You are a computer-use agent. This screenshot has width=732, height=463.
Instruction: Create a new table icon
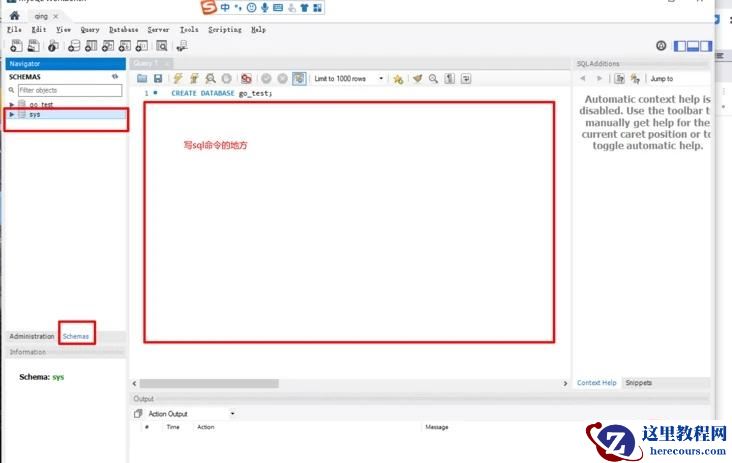[91, 46]
